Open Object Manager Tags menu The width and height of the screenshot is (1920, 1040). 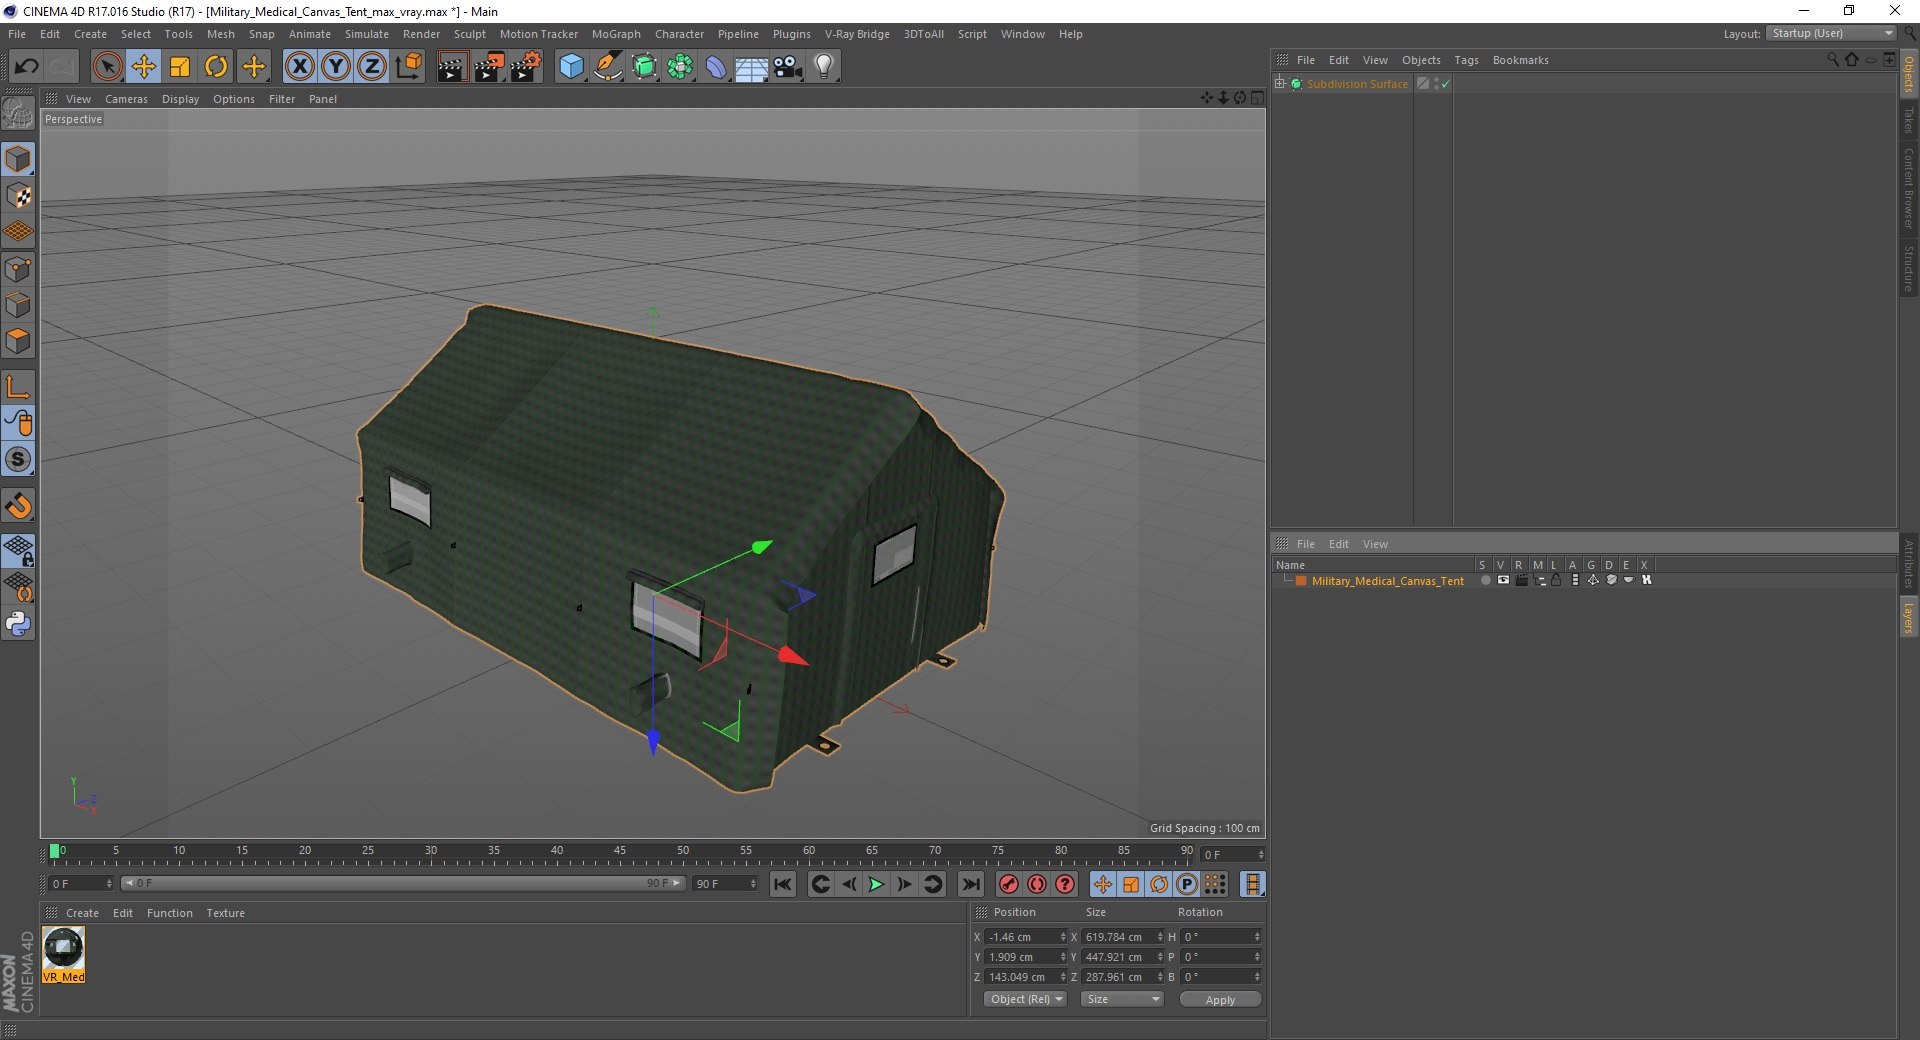[x=1466, y=60]
